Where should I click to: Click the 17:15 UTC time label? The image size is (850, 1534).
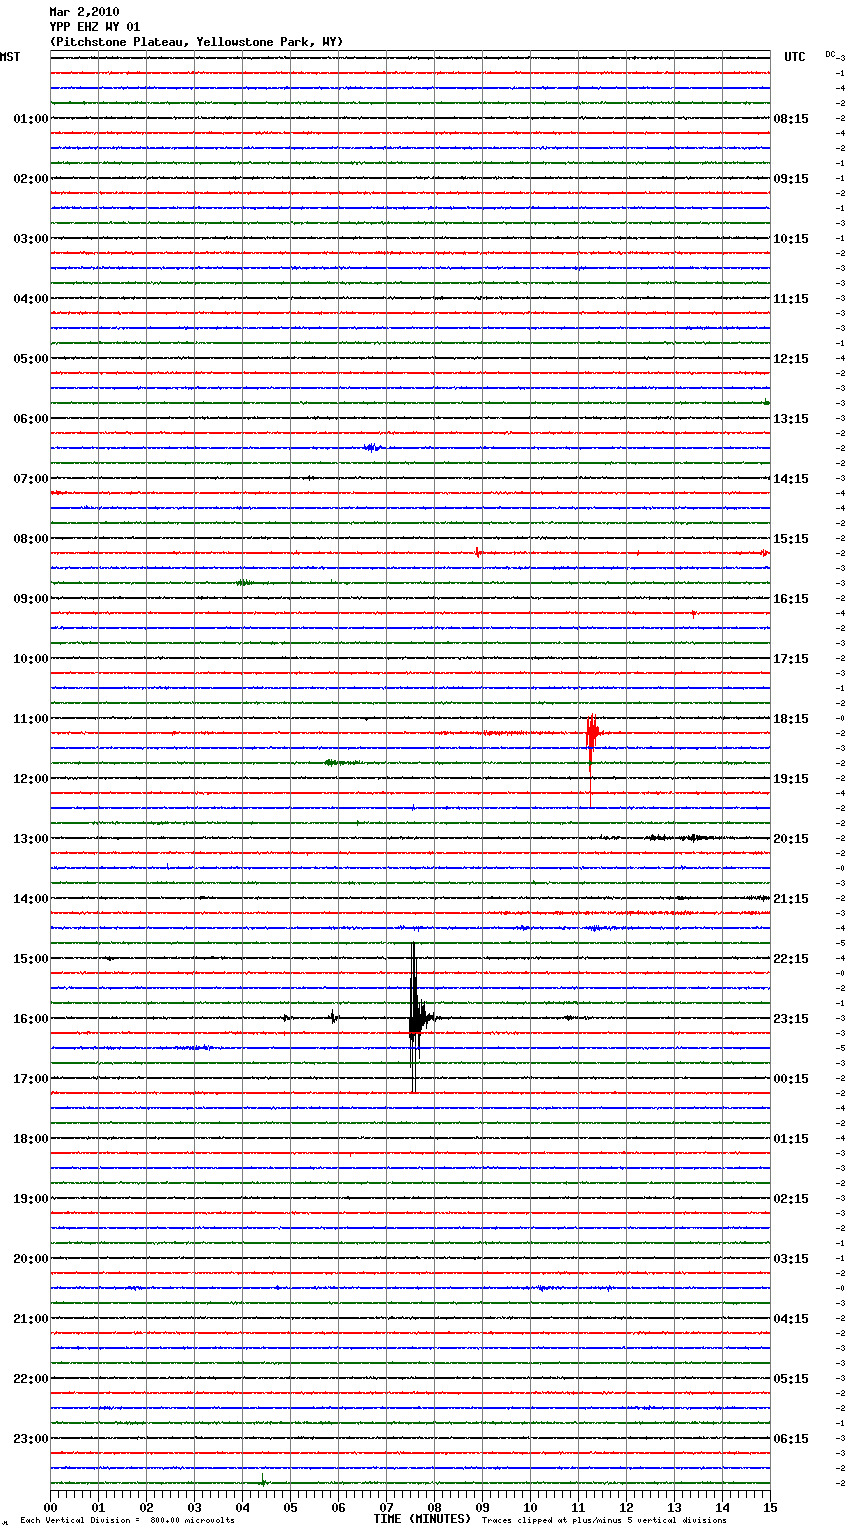click(791, 659)
